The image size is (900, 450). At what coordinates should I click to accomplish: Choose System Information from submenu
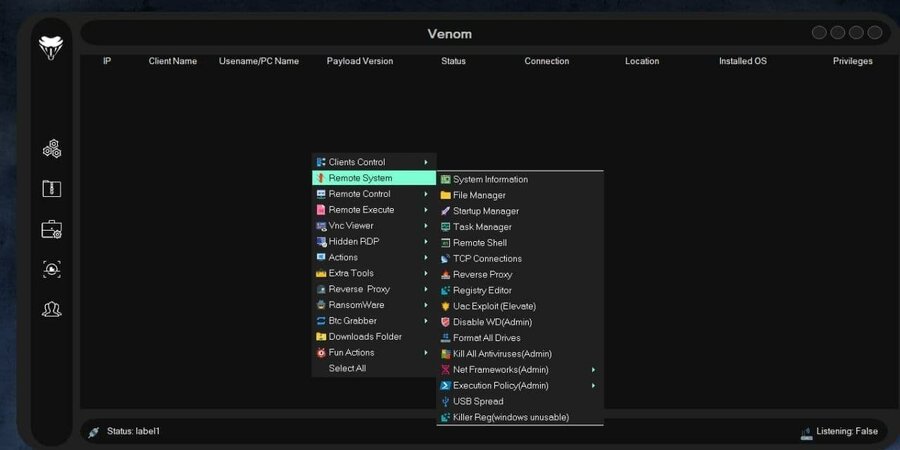coord(490,180)
